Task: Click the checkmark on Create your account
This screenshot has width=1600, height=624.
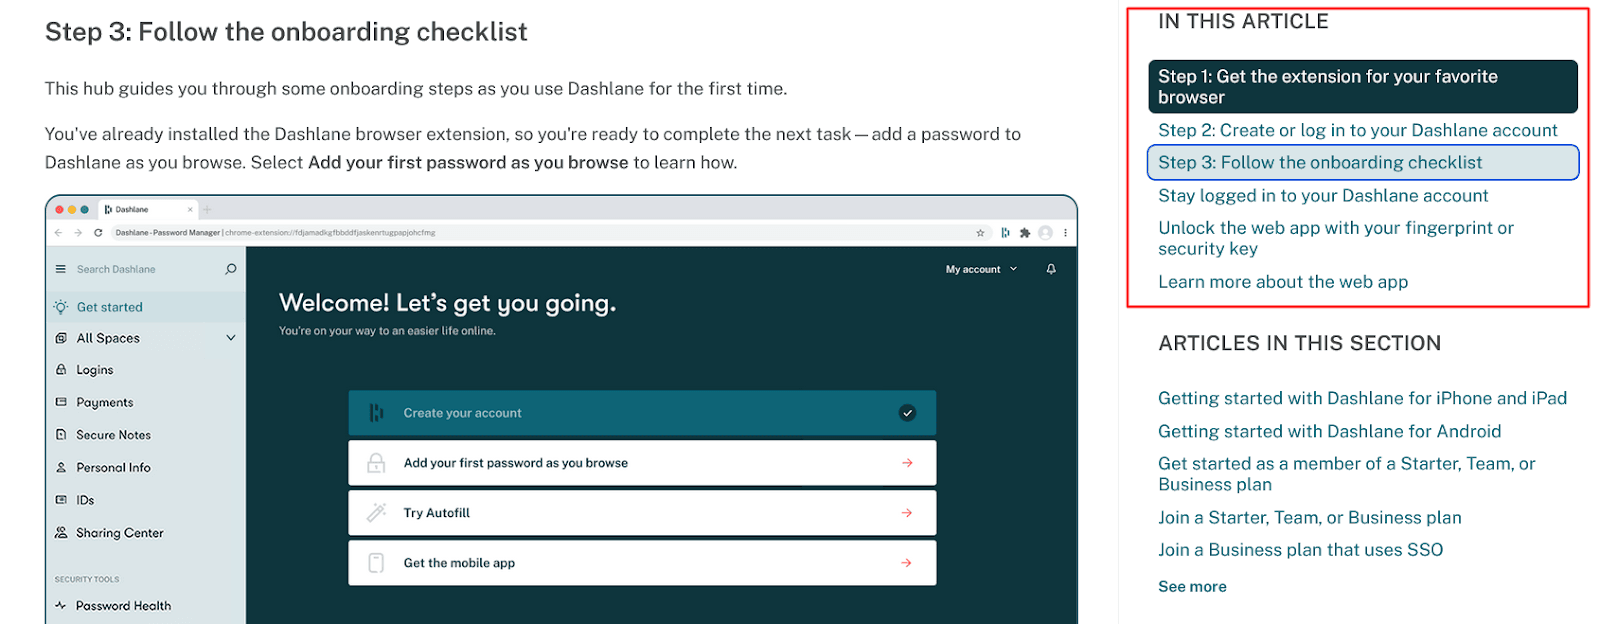Action: pyautogui.click(x=907, y=413)
